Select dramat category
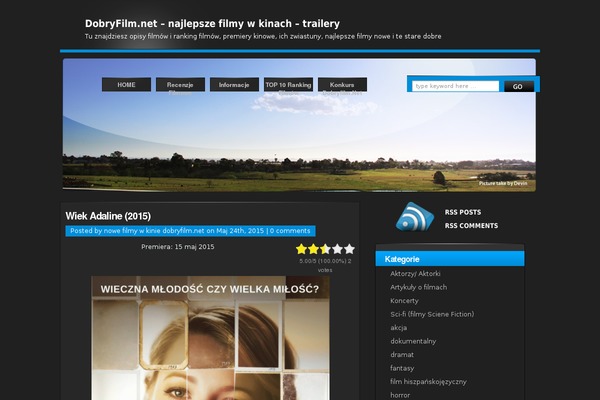 [x=402, y=354]
